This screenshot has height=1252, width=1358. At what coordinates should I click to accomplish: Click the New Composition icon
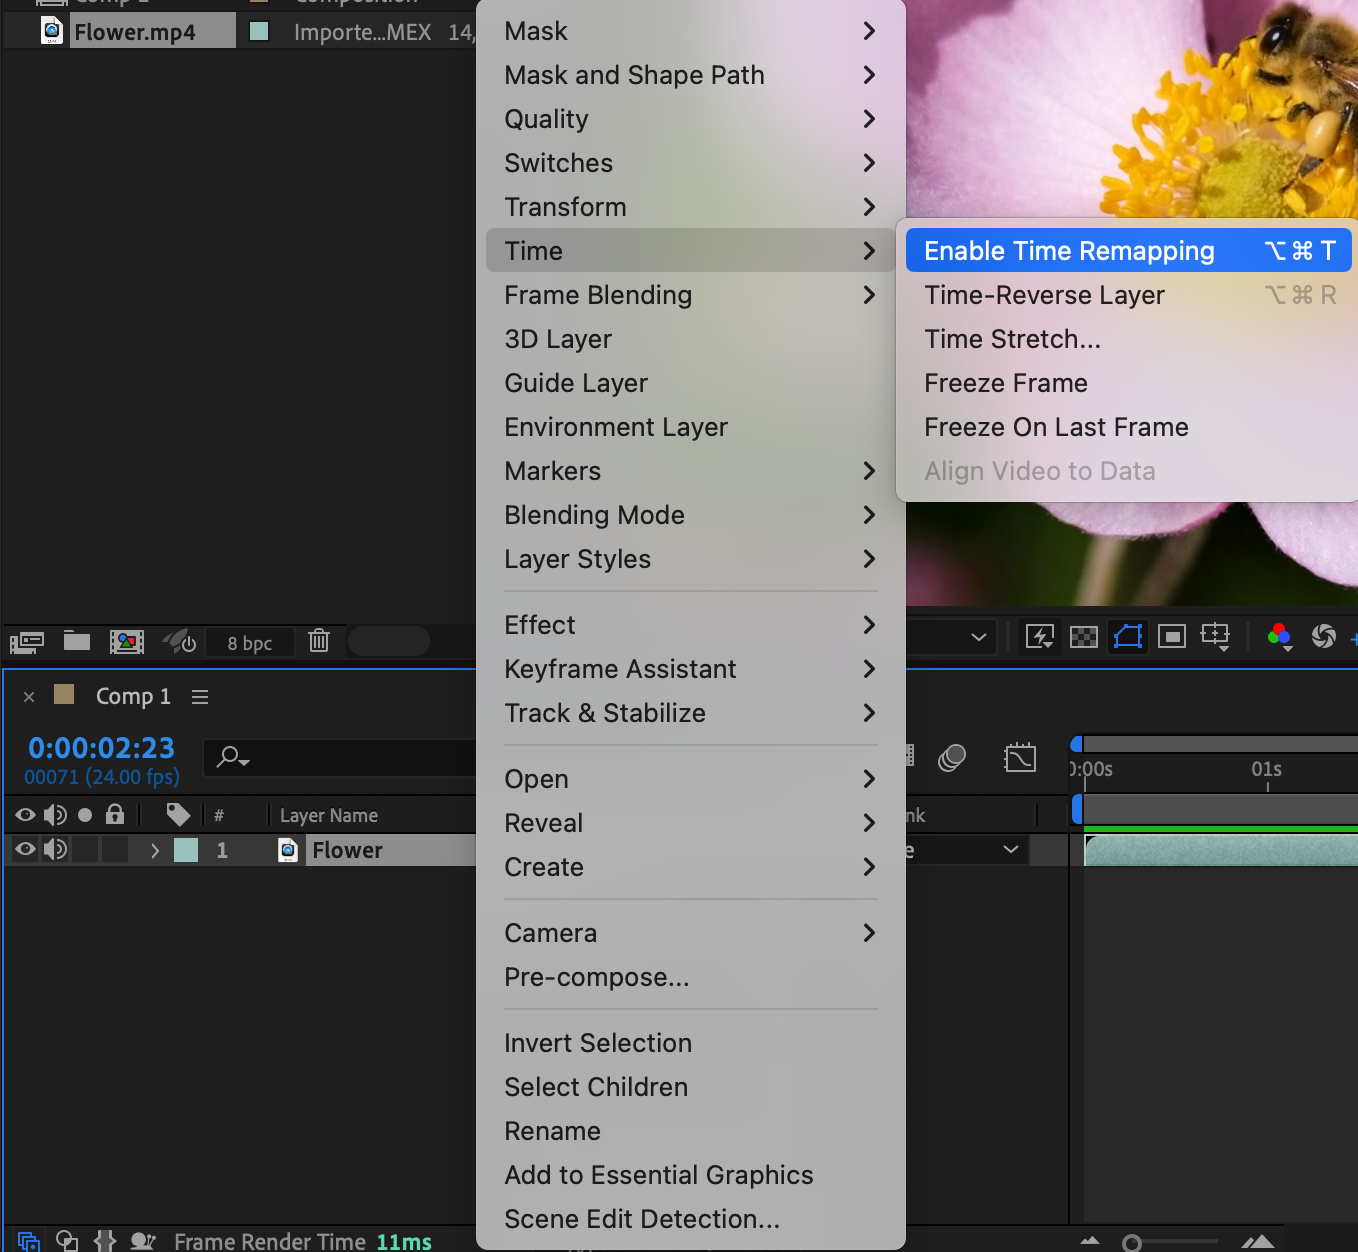127,642
